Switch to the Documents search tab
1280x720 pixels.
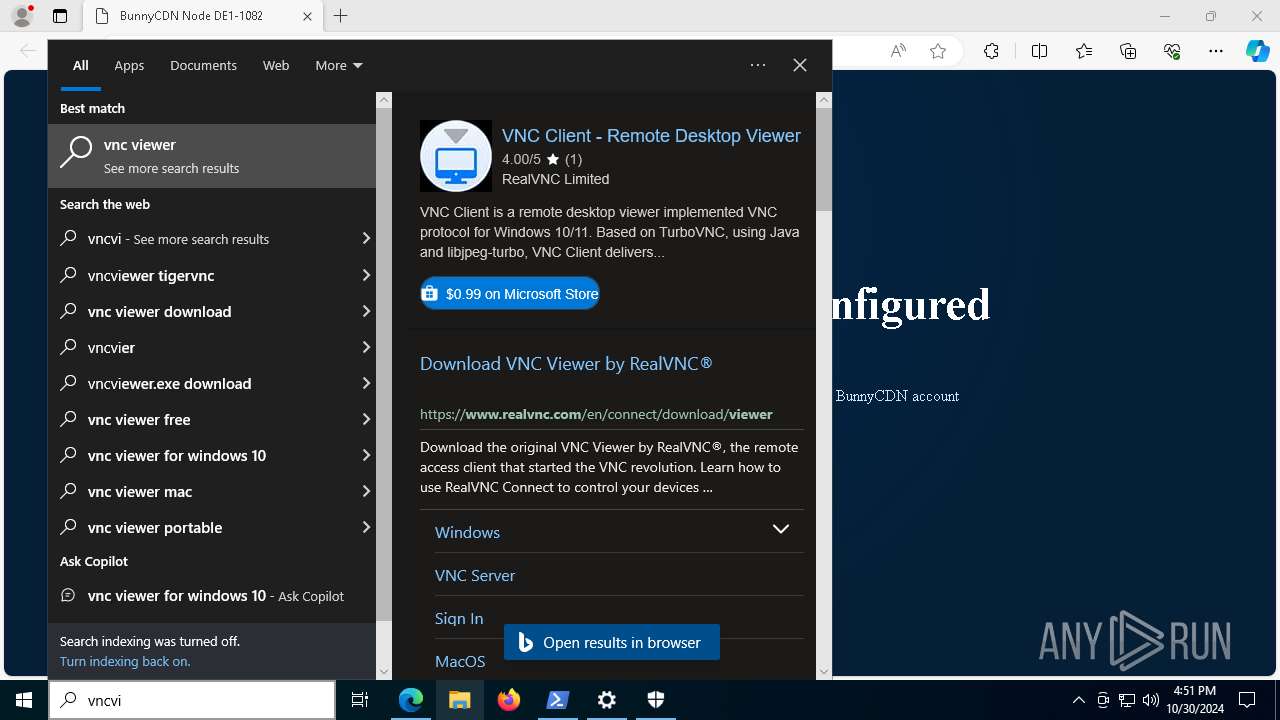tap(203, 65)
